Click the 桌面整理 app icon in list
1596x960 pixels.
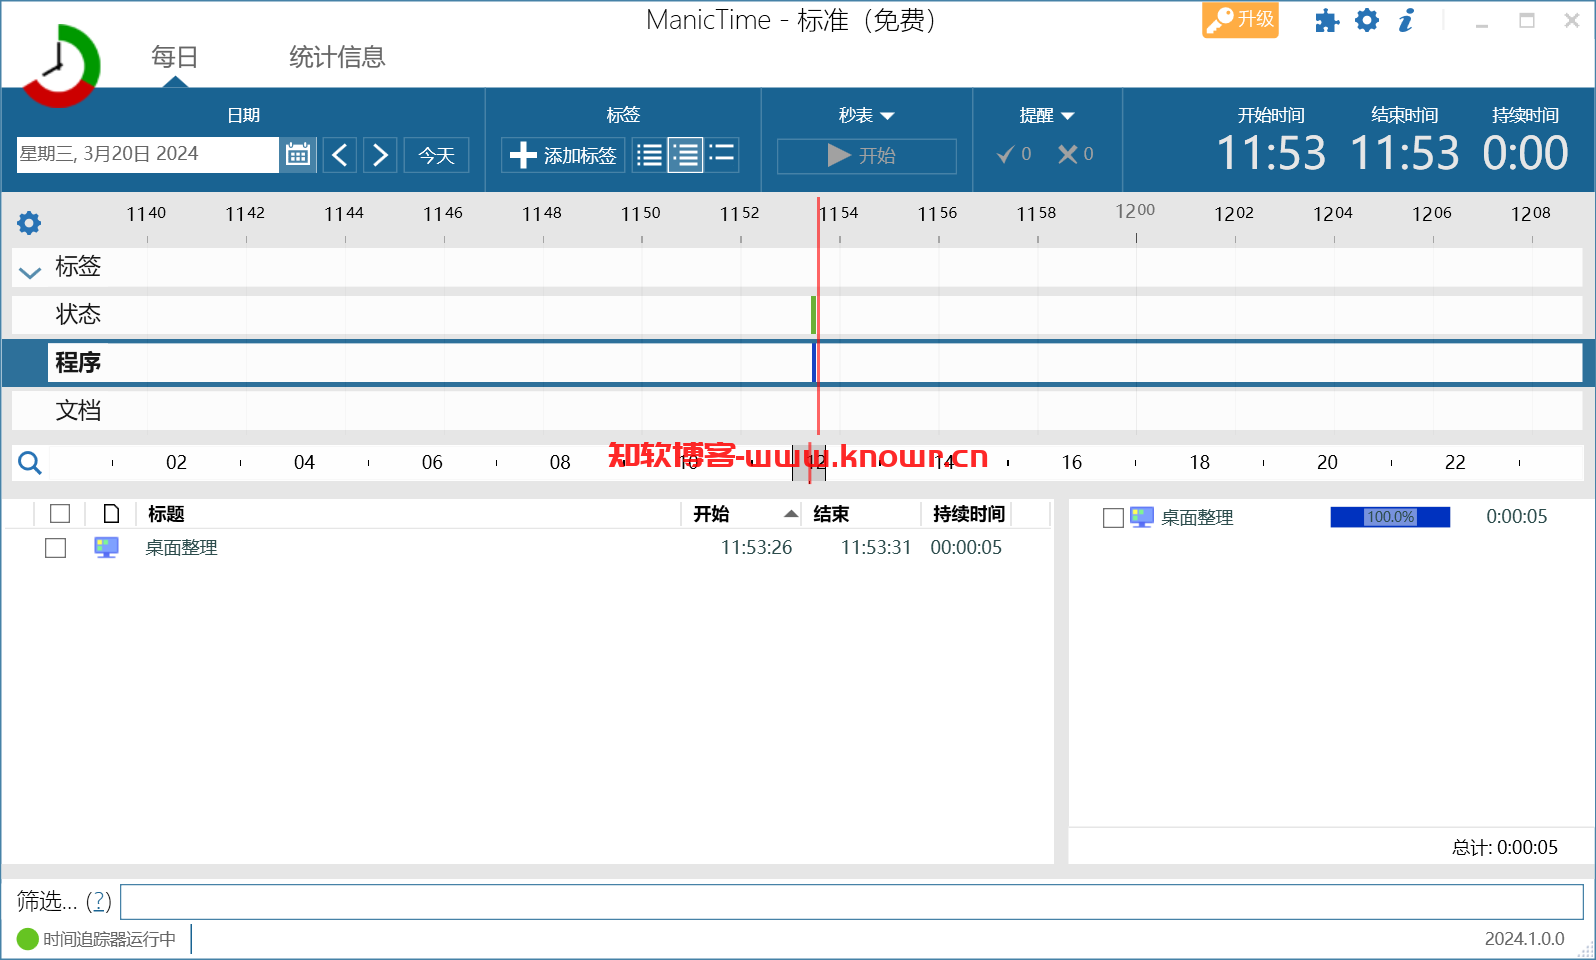coord(106,547)
